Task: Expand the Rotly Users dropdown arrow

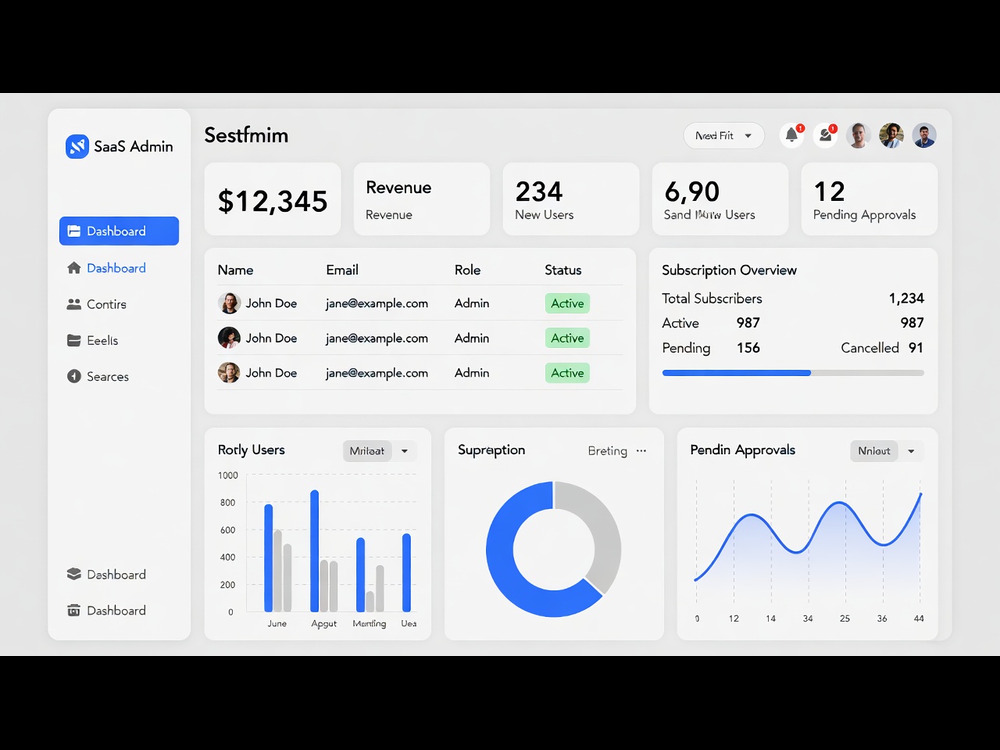Action: coord(404,451)
